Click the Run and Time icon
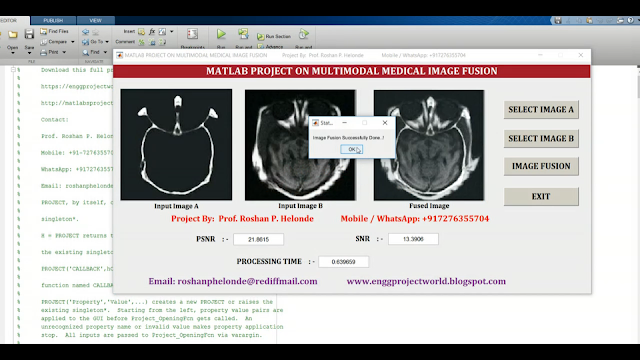The height and width of the screenshot is (360, 640). click(x=303, y=34)
